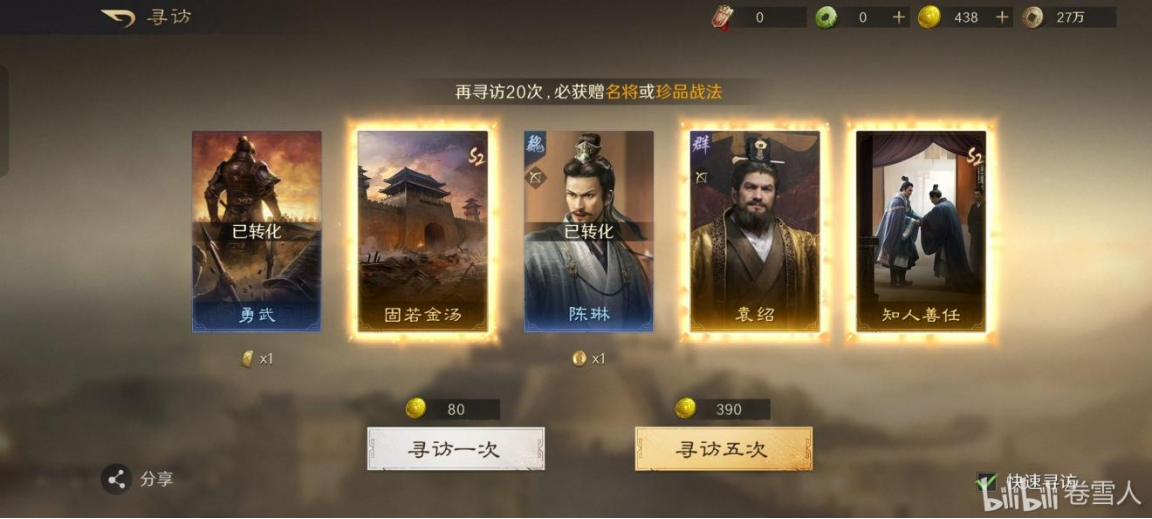This screenshot has width=1152, height=519.
Task: Add gold coins via the plus next to 438
Action: [1002, 17]
